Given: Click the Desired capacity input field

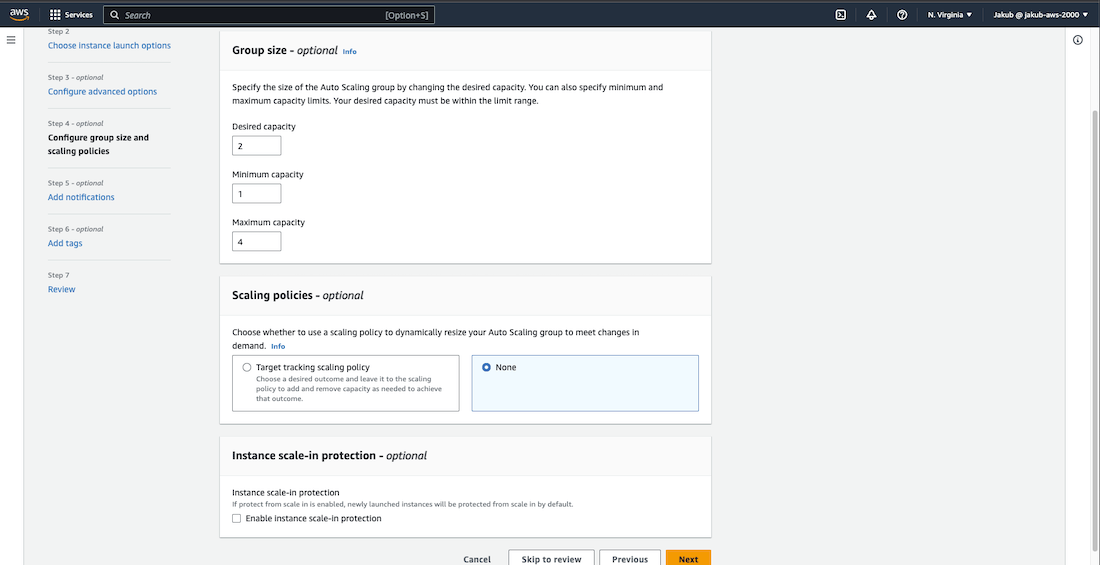Looking at the screenshot, I should pyautogui.click(x=256, y=146).
